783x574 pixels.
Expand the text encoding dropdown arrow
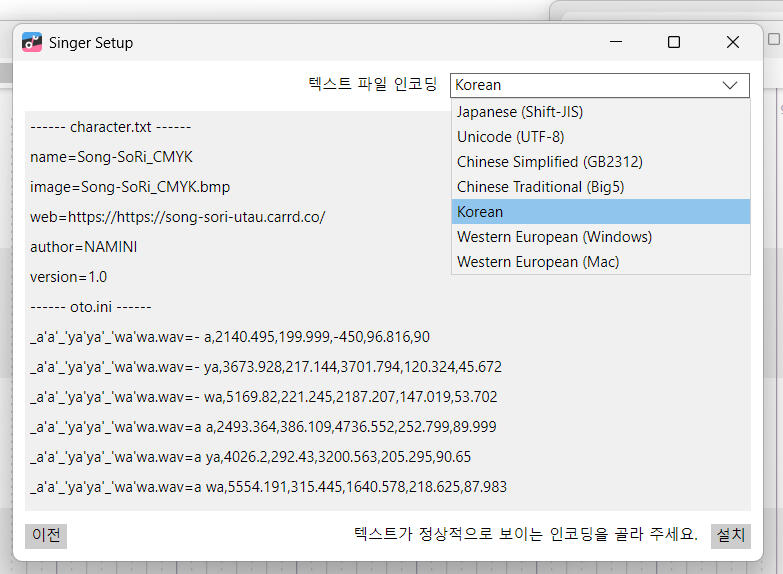click(x=729, y=85)
